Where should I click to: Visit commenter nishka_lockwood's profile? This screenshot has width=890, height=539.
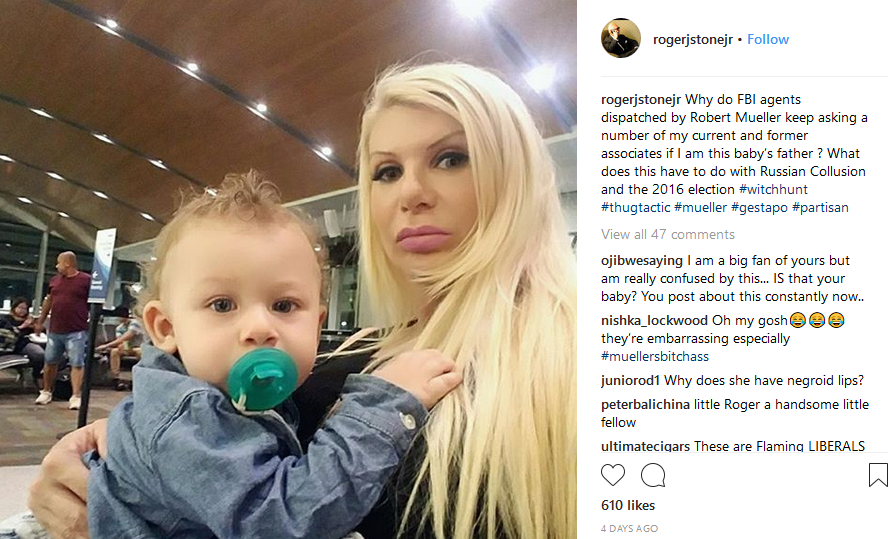tap(654, 321)
